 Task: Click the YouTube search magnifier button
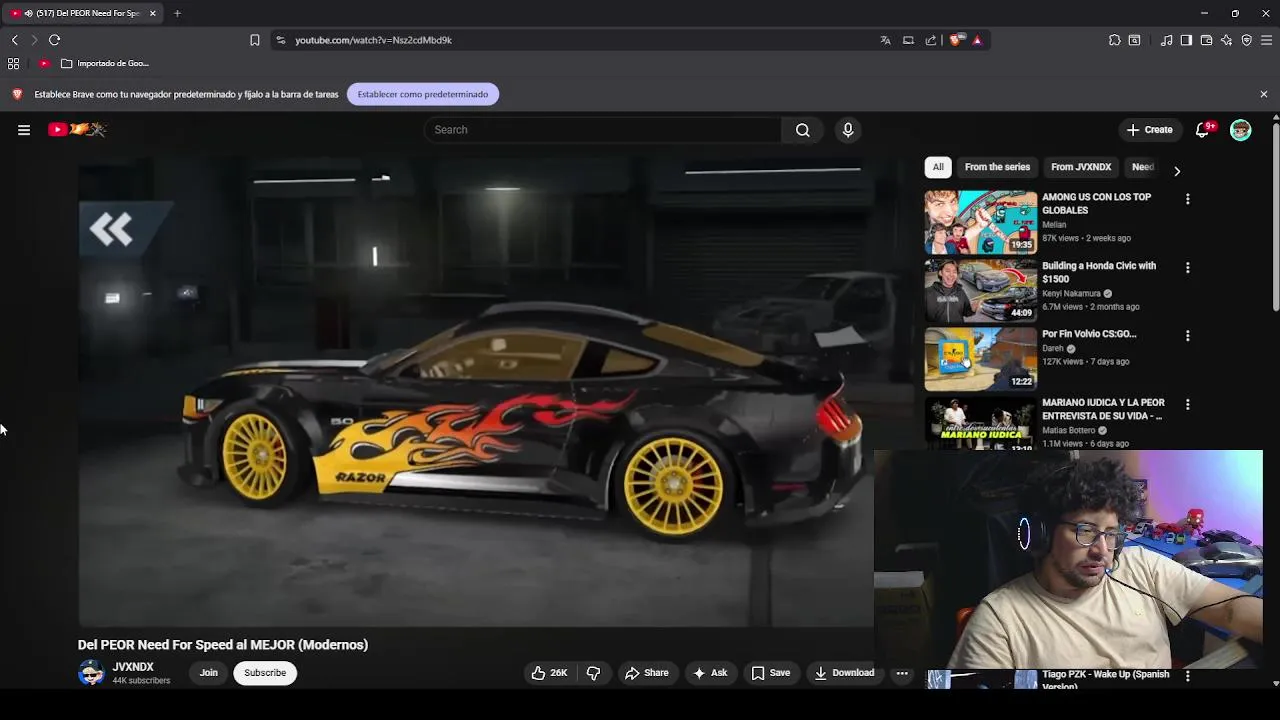pos(802,130)
